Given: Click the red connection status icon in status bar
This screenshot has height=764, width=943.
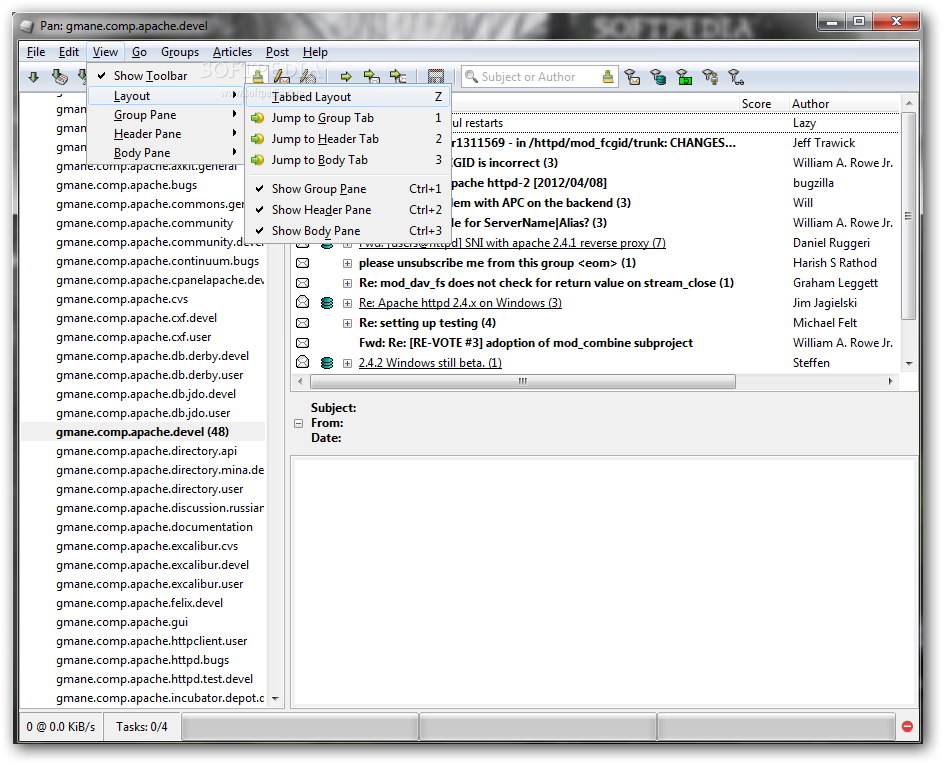Looking at the screenshot, I should point(907,727).
